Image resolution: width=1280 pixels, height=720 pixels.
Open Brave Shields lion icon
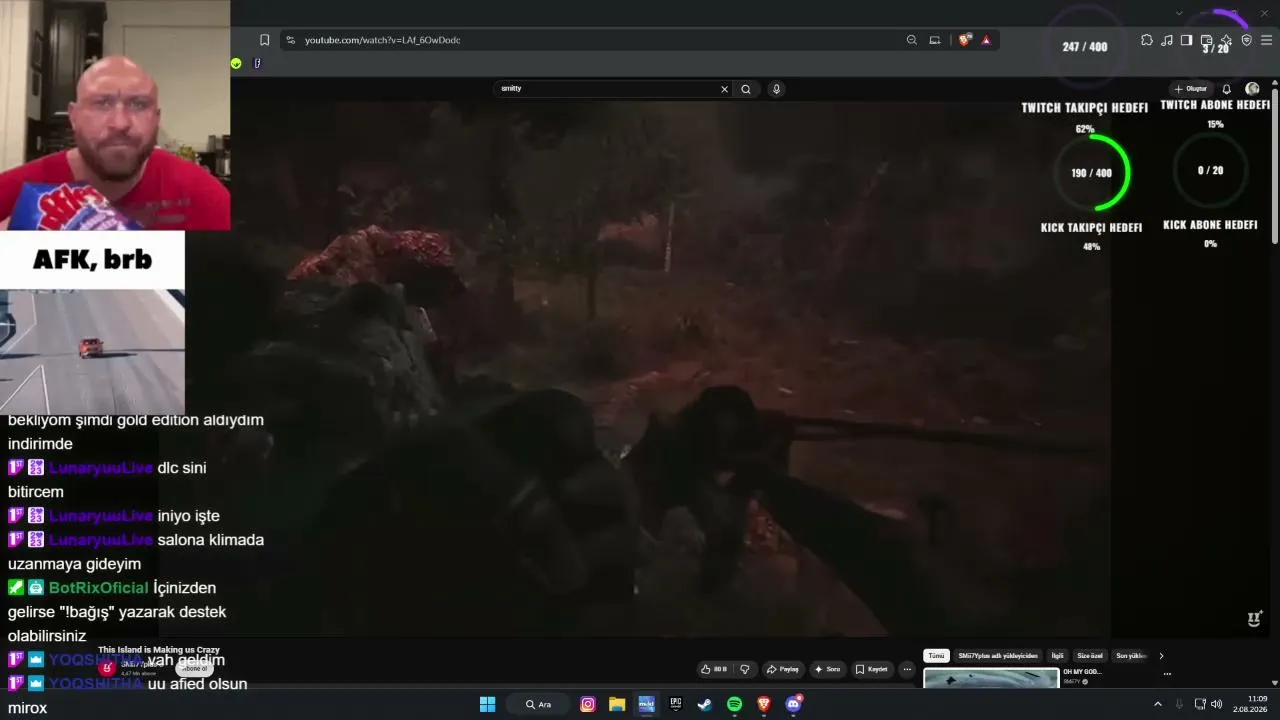pyautogui.click(x=965, y=40)
